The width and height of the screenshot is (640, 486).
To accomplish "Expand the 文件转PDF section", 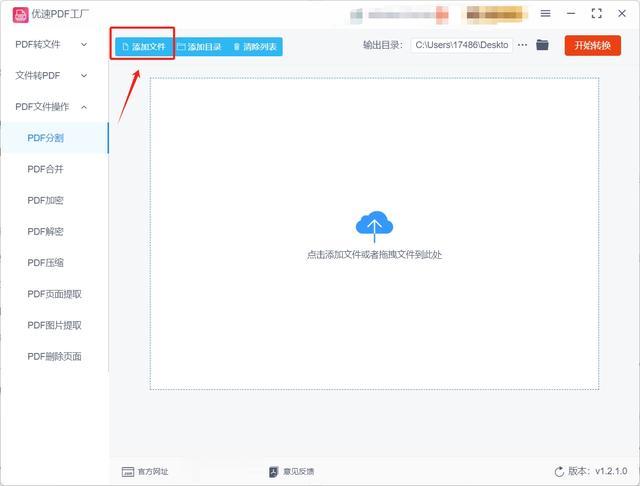I will tap(51, 75).
